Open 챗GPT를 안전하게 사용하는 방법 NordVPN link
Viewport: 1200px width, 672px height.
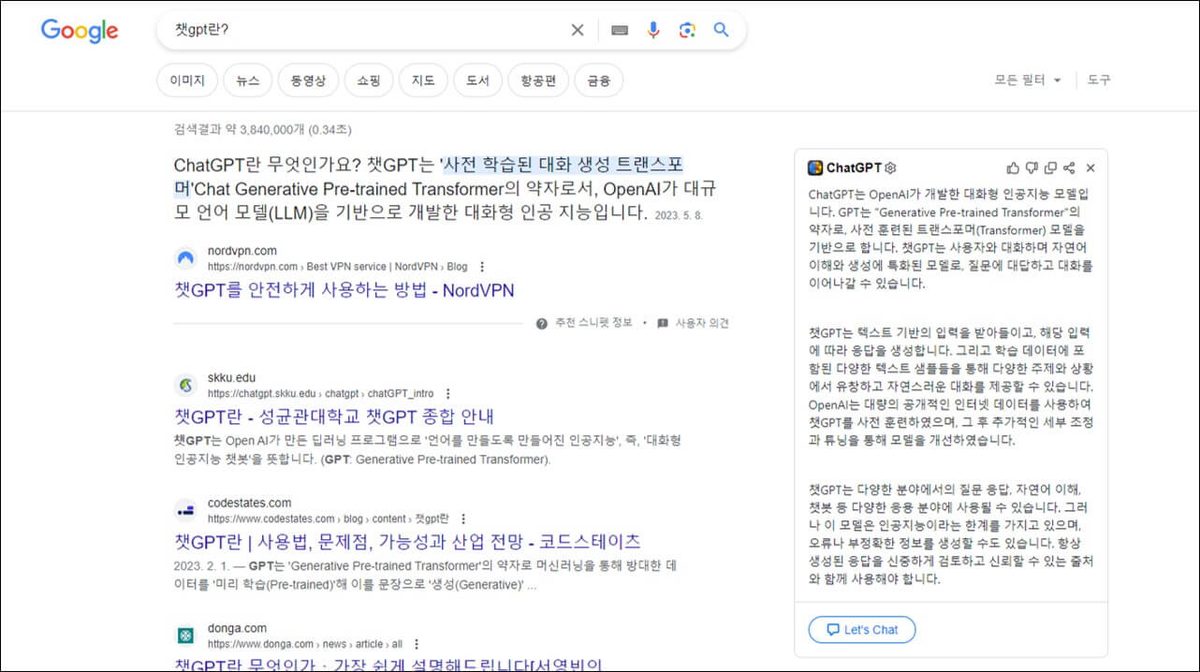(x=344, y=290)
